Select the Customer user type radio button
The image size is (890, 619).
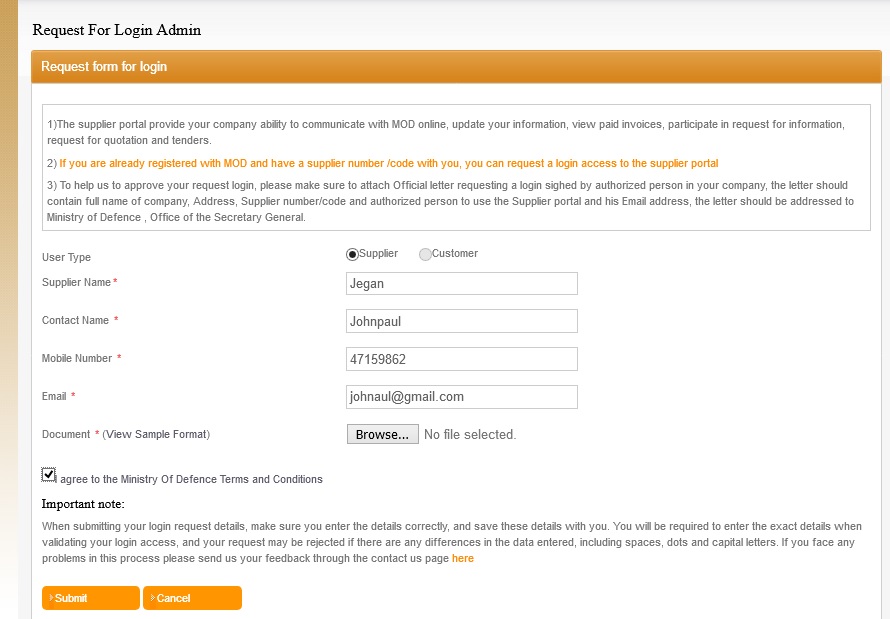425,254
